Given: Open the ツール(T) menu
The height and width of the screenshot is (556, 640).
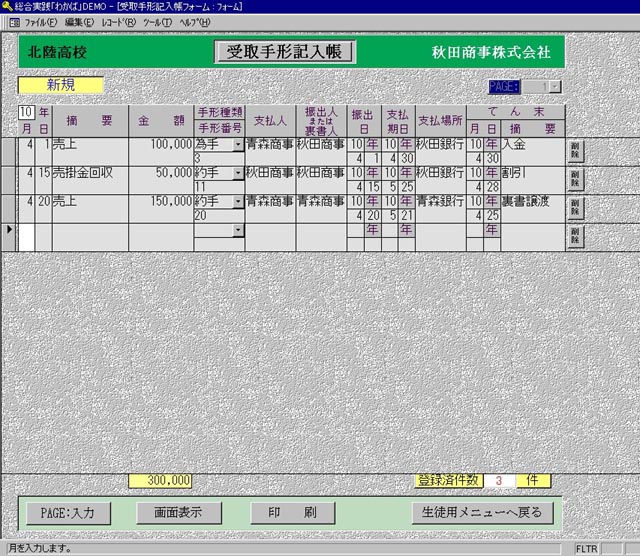Looking at the screenshot, I should 157,21.
